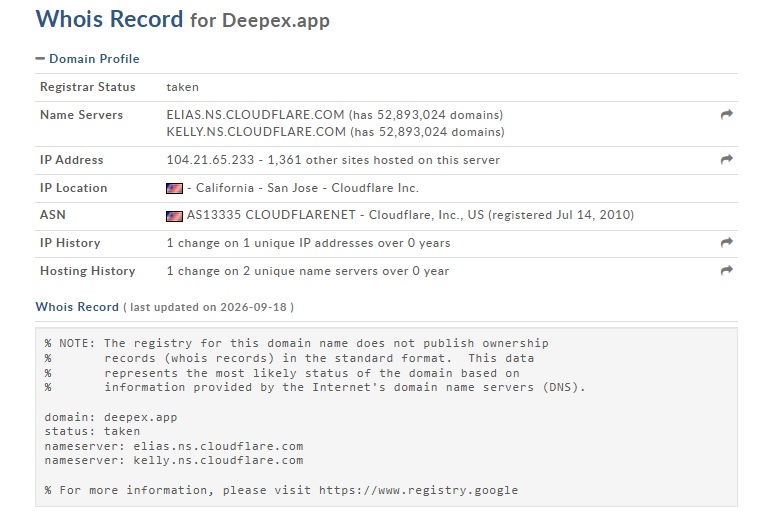Click the 'Name Servers' row label
The width and height of the screenshot is (778, 511).
point(81,115)
